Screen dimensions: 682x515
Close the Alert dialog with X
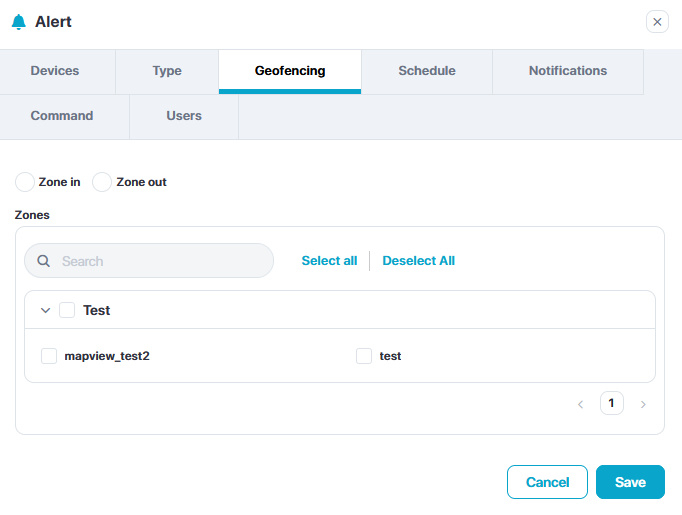tap(657, 22)
